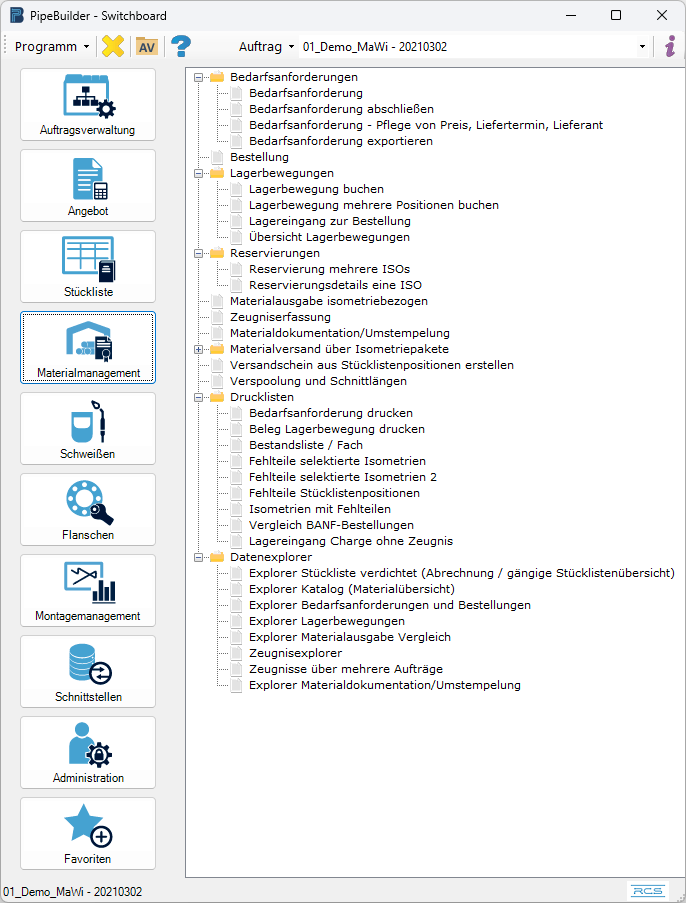Open the Auftrag dropdown menu
This screenshot has width=686, height=903.
[x=265, y=47]
